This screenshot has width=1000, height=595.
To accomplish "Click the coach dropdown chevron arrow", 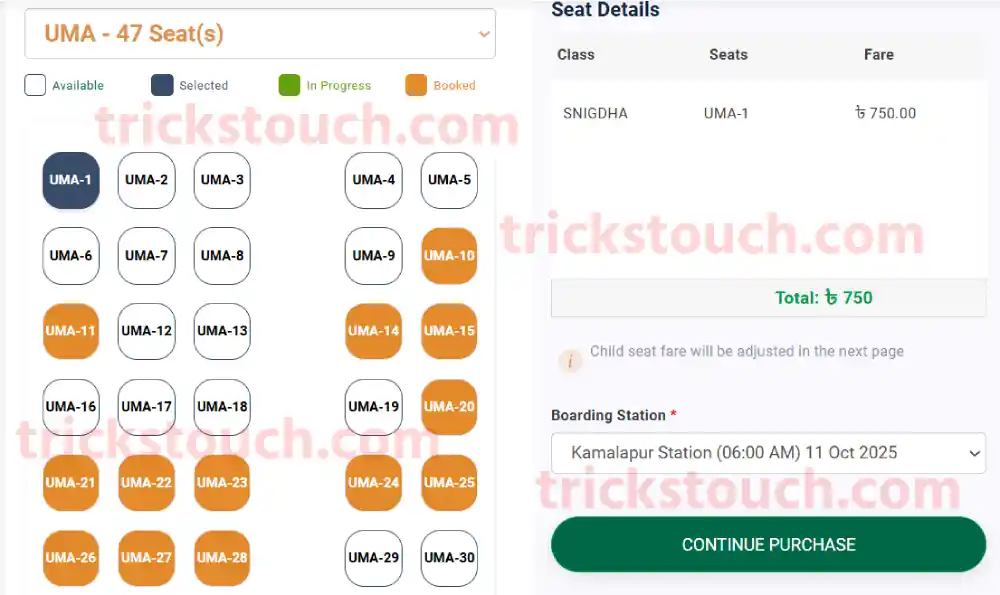I will pos(484,34).
